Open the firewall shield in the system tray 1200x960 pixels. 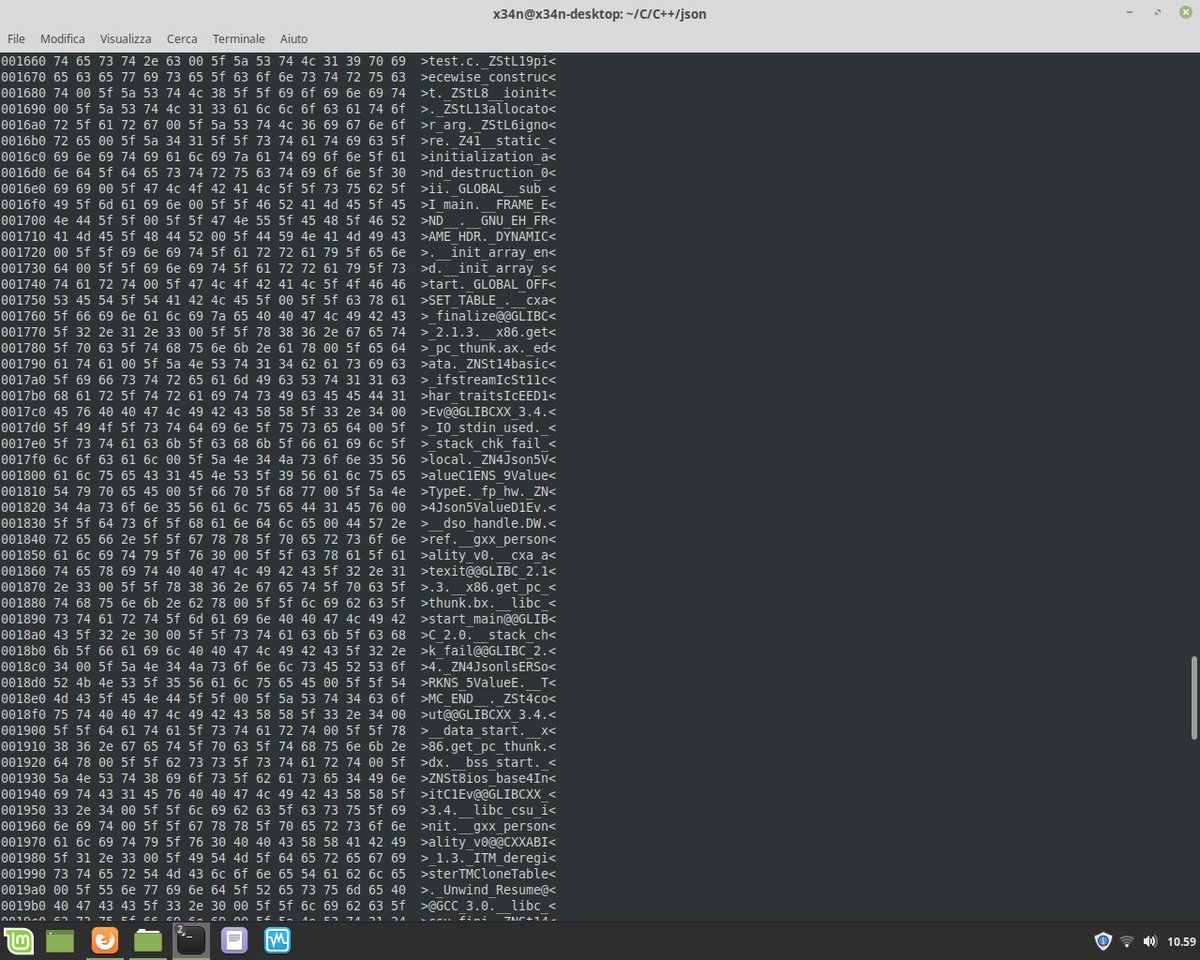click(1103, 940)
